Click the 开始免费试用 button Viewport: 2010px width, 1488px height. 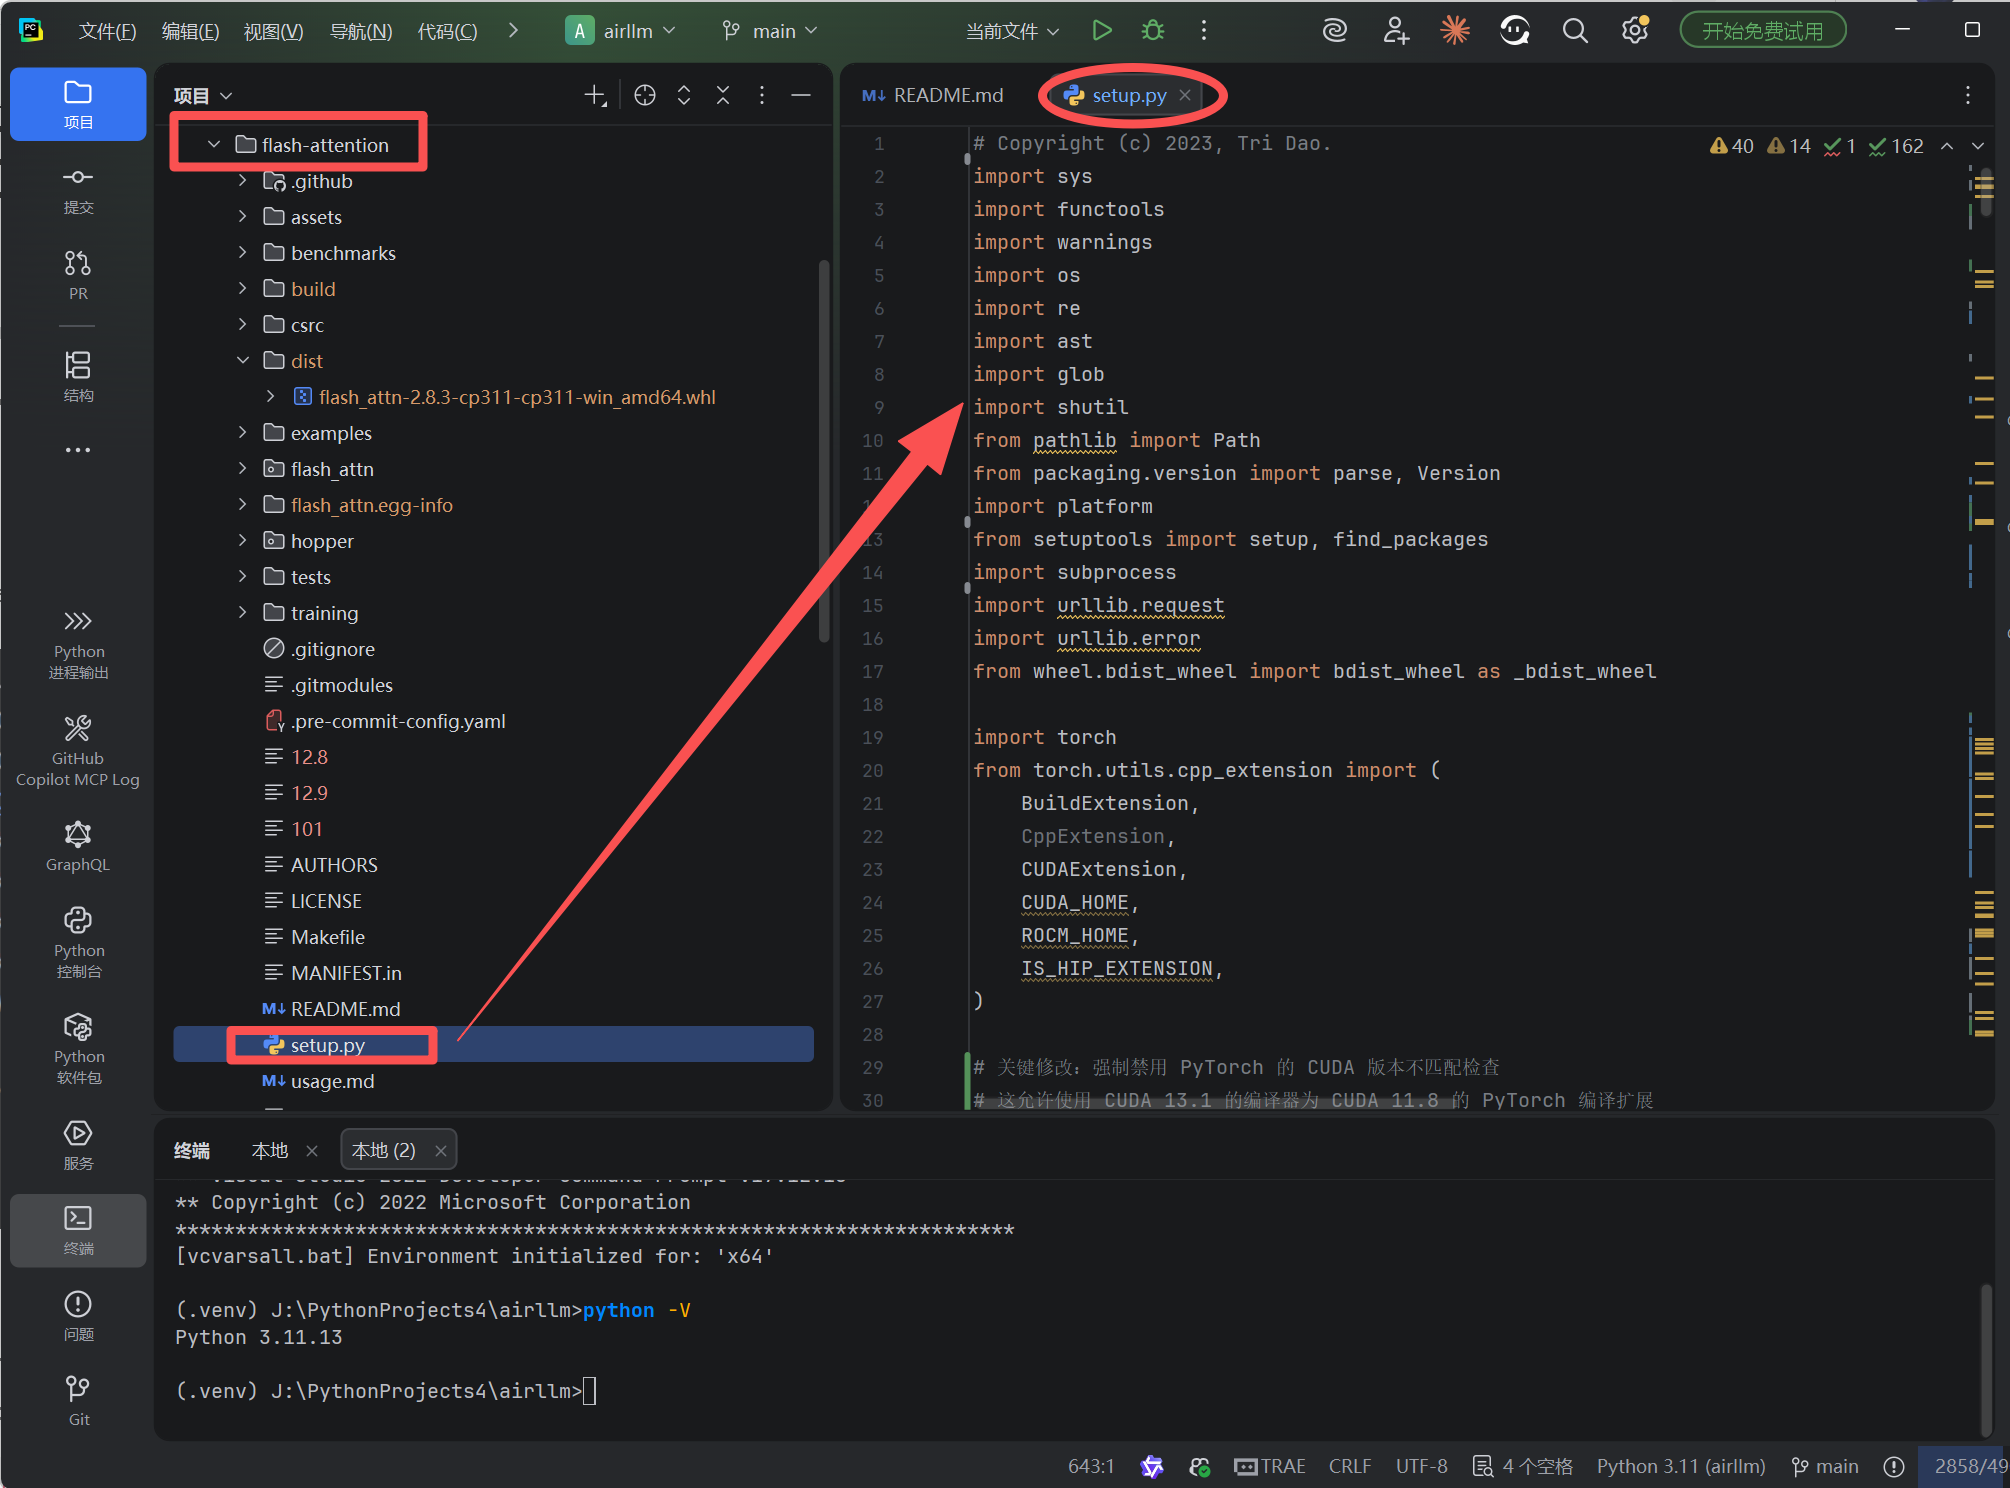pos(1762,31)
